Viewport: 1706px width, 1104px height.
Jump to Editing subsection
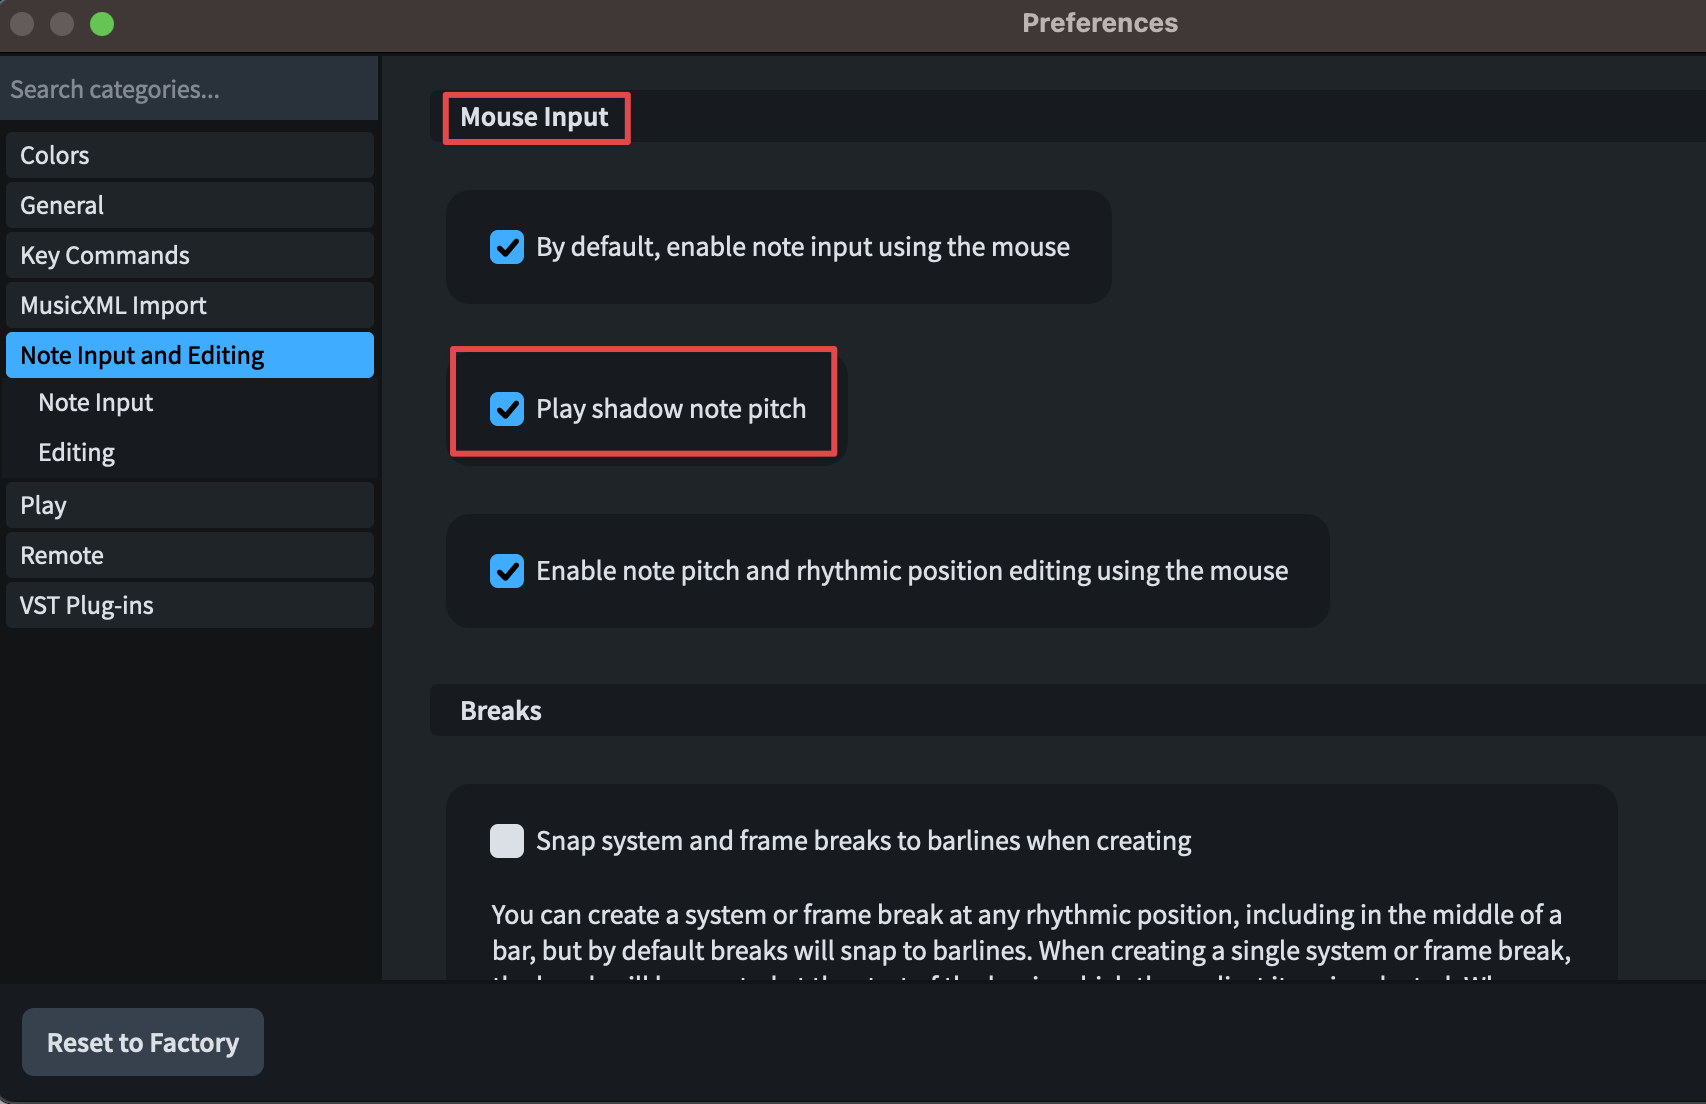tap(77, 453)
